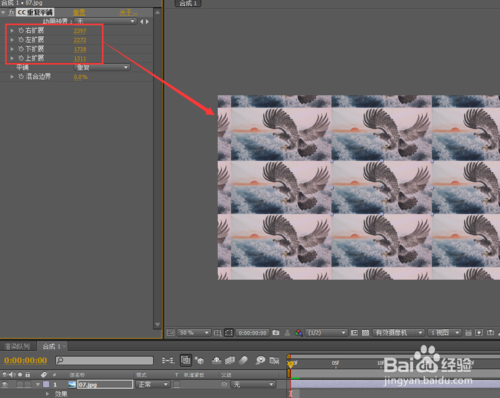Click timeline timecode 0:00:00:00
This screenshot has width=500, height=398.
coord(26,360)
